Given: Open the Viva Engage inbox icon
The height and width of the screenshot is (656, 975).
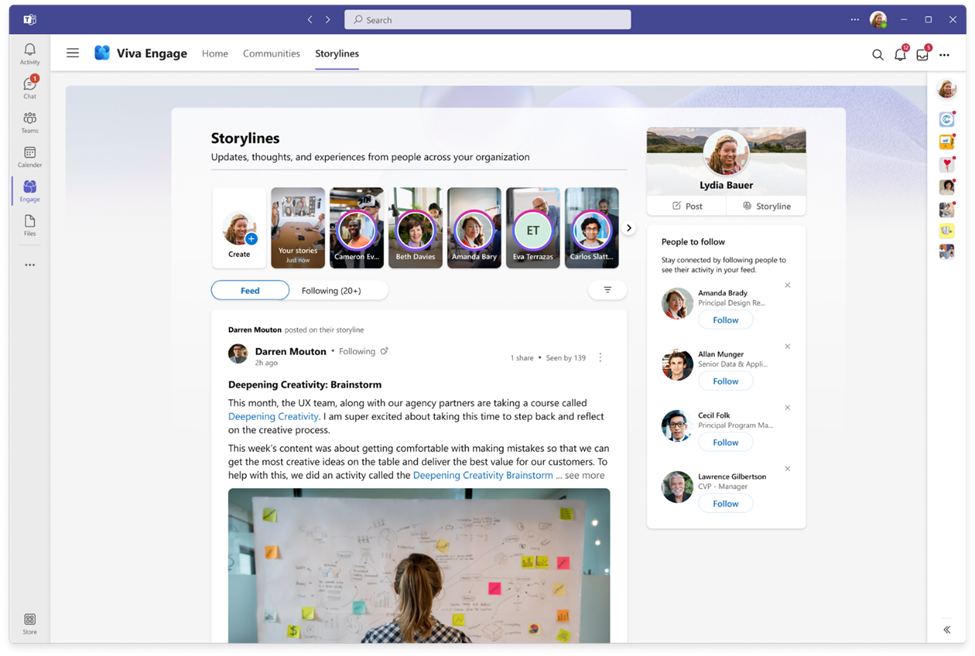Looking at the screenshot, I should pyautogui.click(x=922, y=54).
